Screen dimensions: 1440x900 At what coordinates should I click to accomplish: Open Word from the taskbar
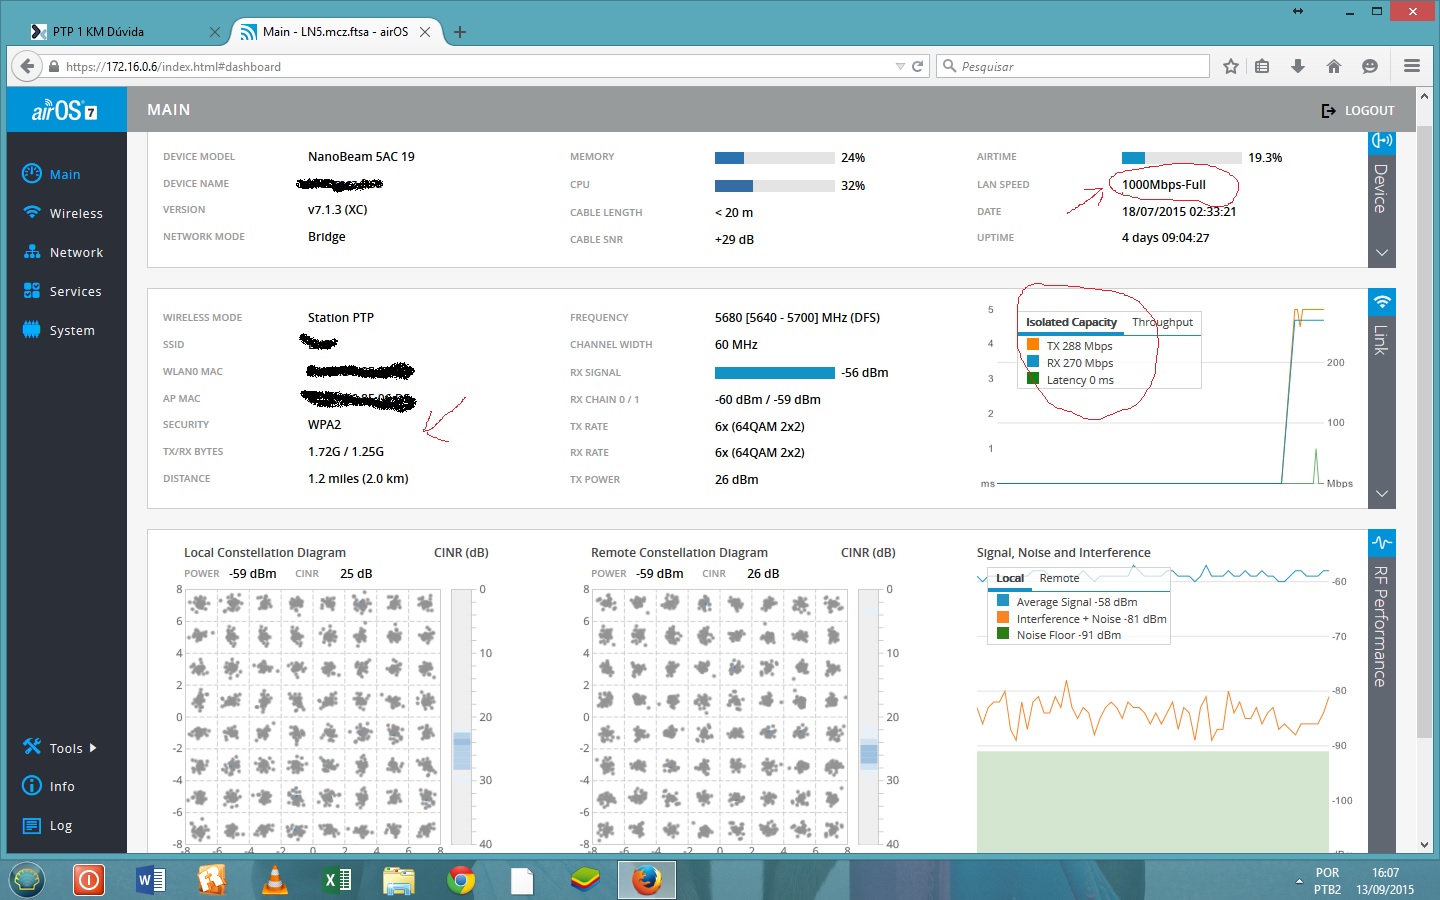coord(150,880)
